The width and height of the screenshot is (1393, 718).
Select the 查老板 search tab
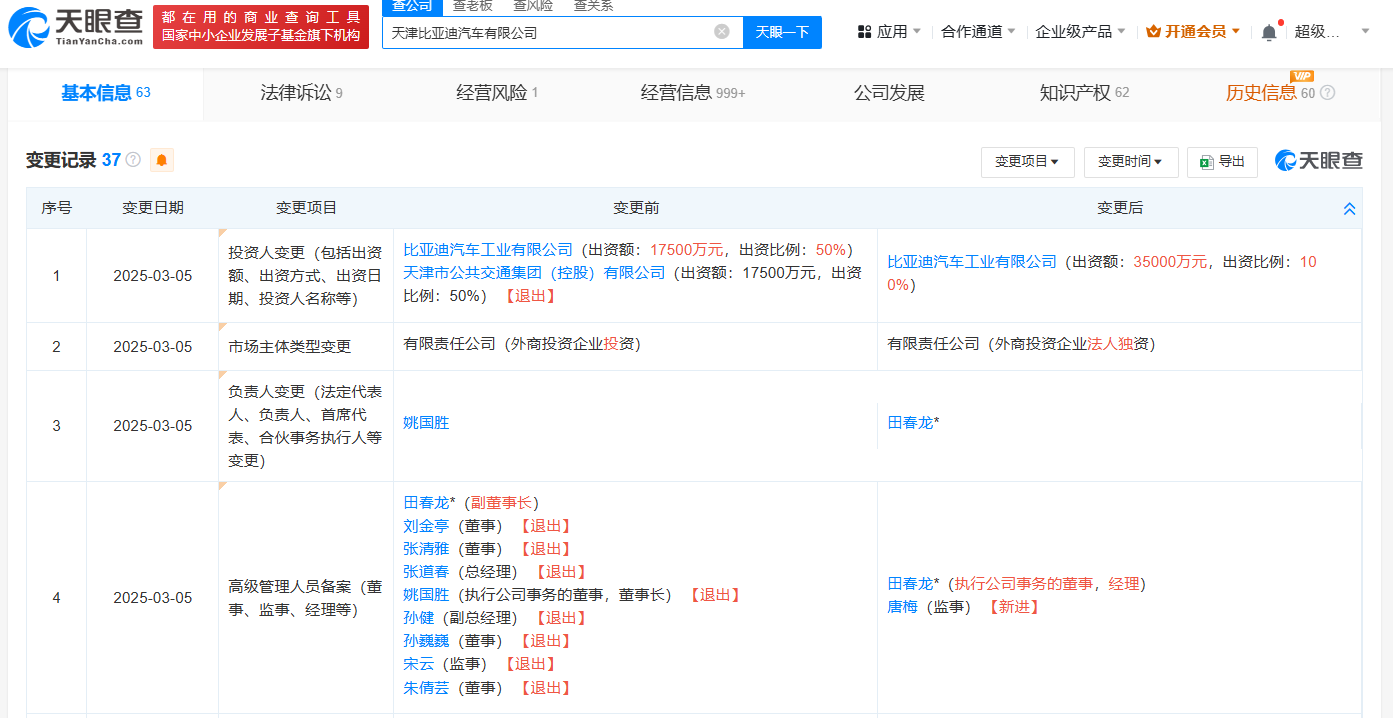point(472,6)
